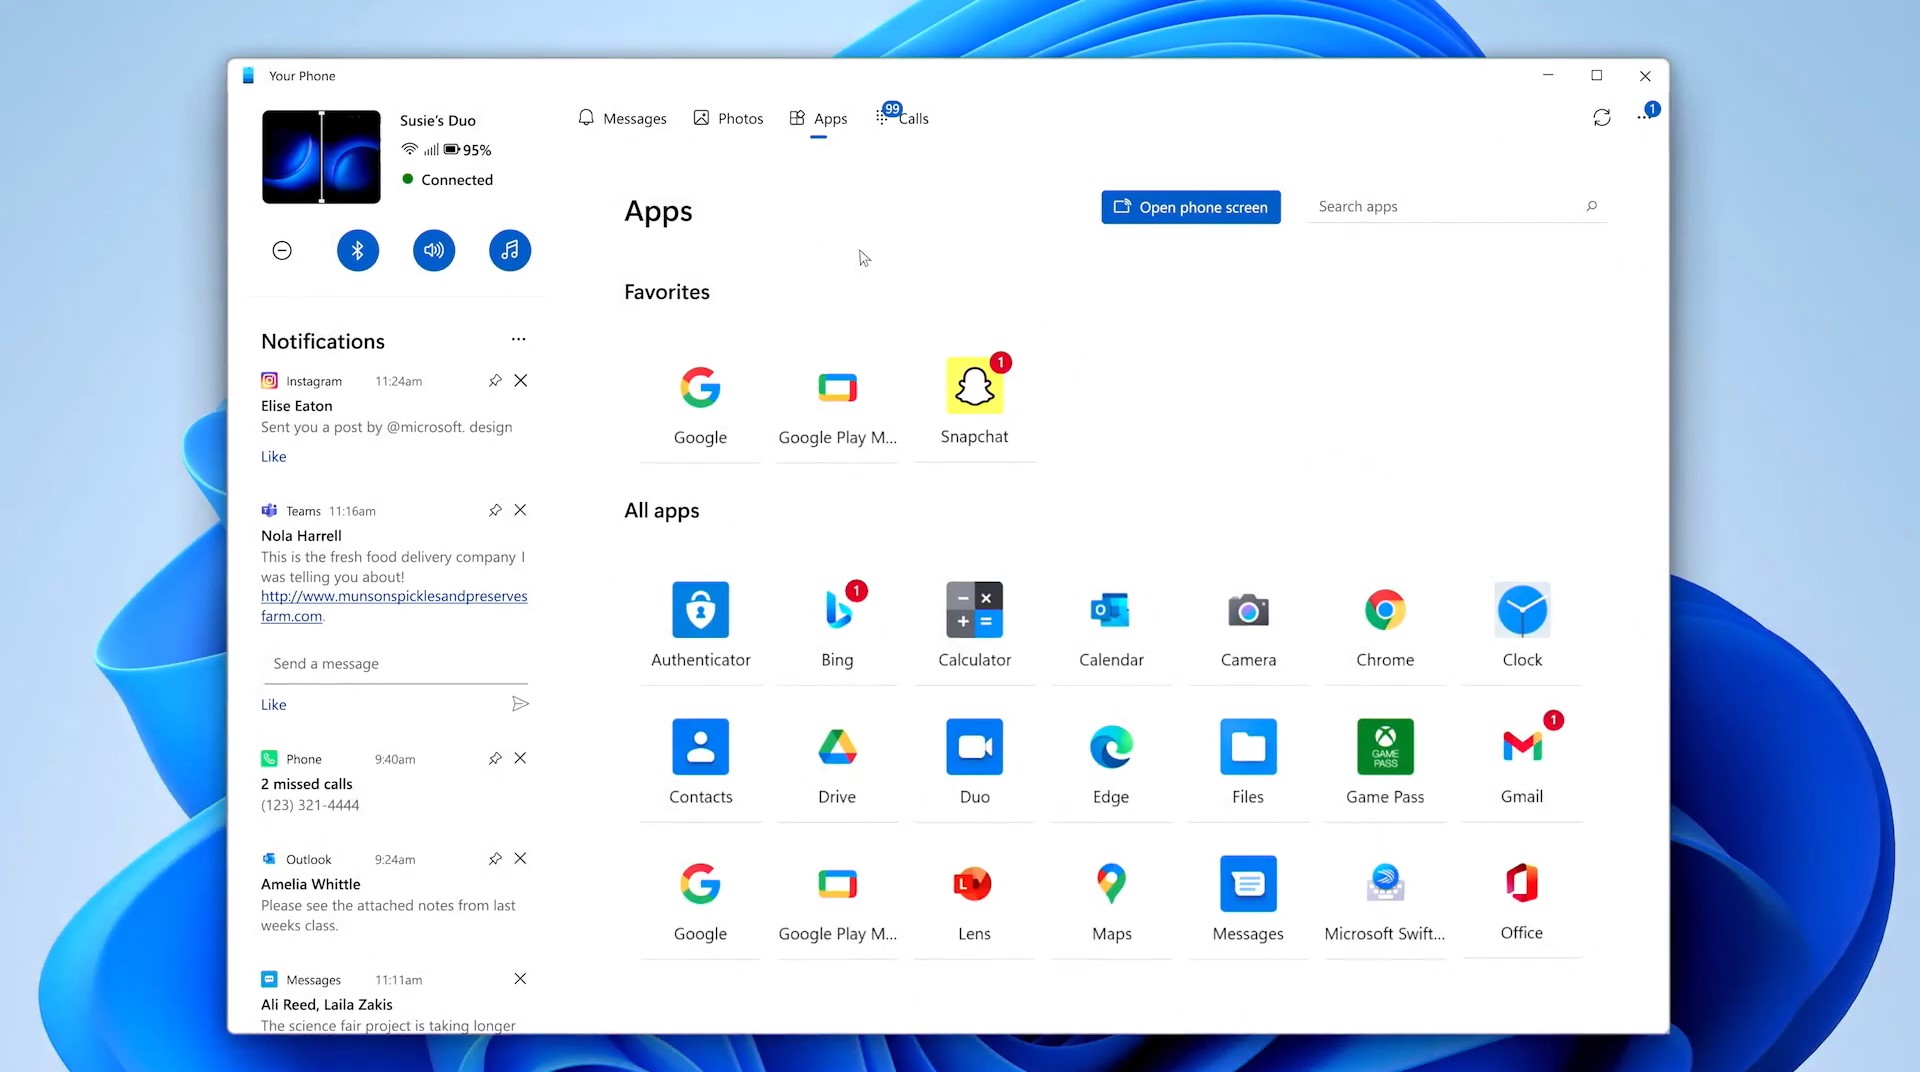Send the Teams reply message
The image size is (1920, 1072).
tap(520, 704)
